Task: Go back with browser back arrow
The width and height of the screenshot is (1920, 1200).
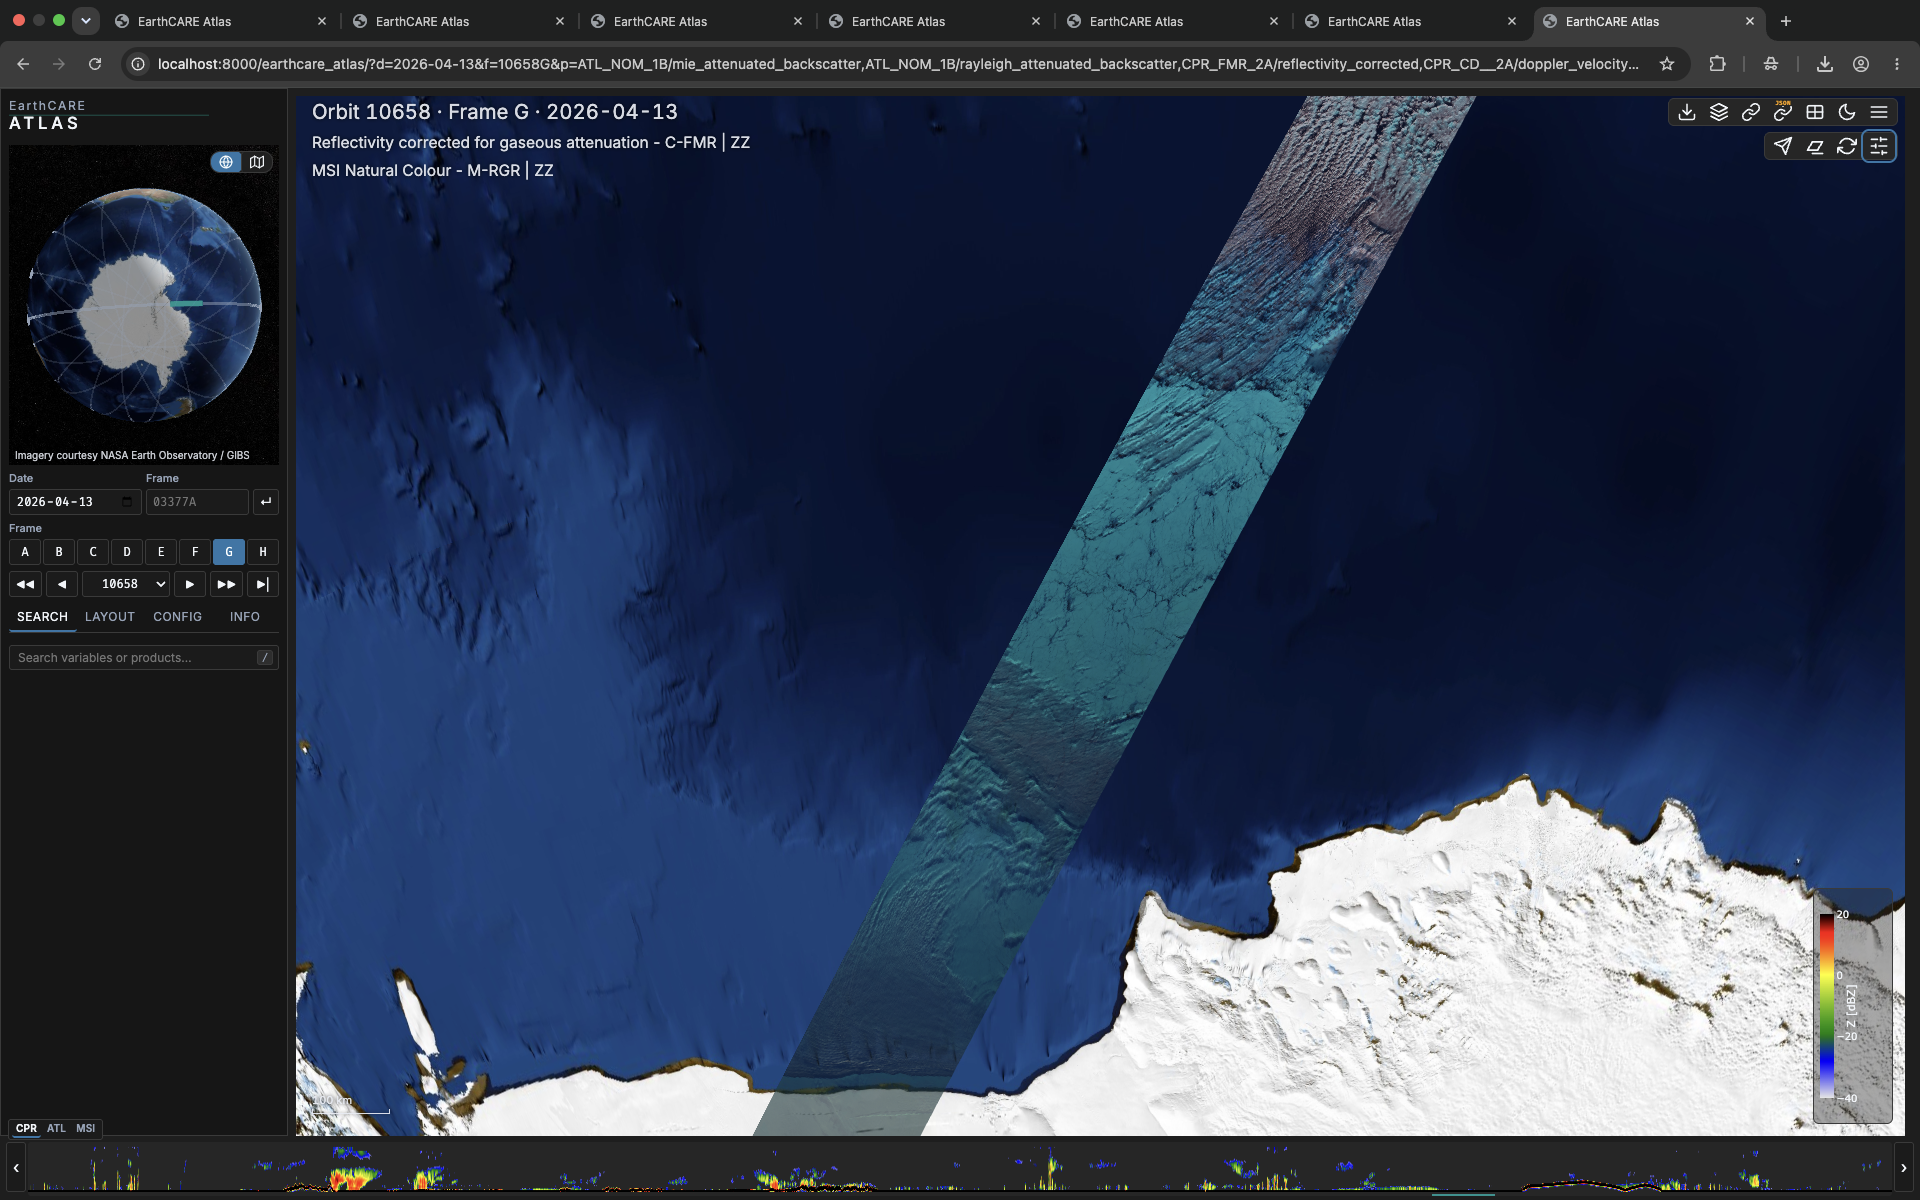Action: coord(23,64)
